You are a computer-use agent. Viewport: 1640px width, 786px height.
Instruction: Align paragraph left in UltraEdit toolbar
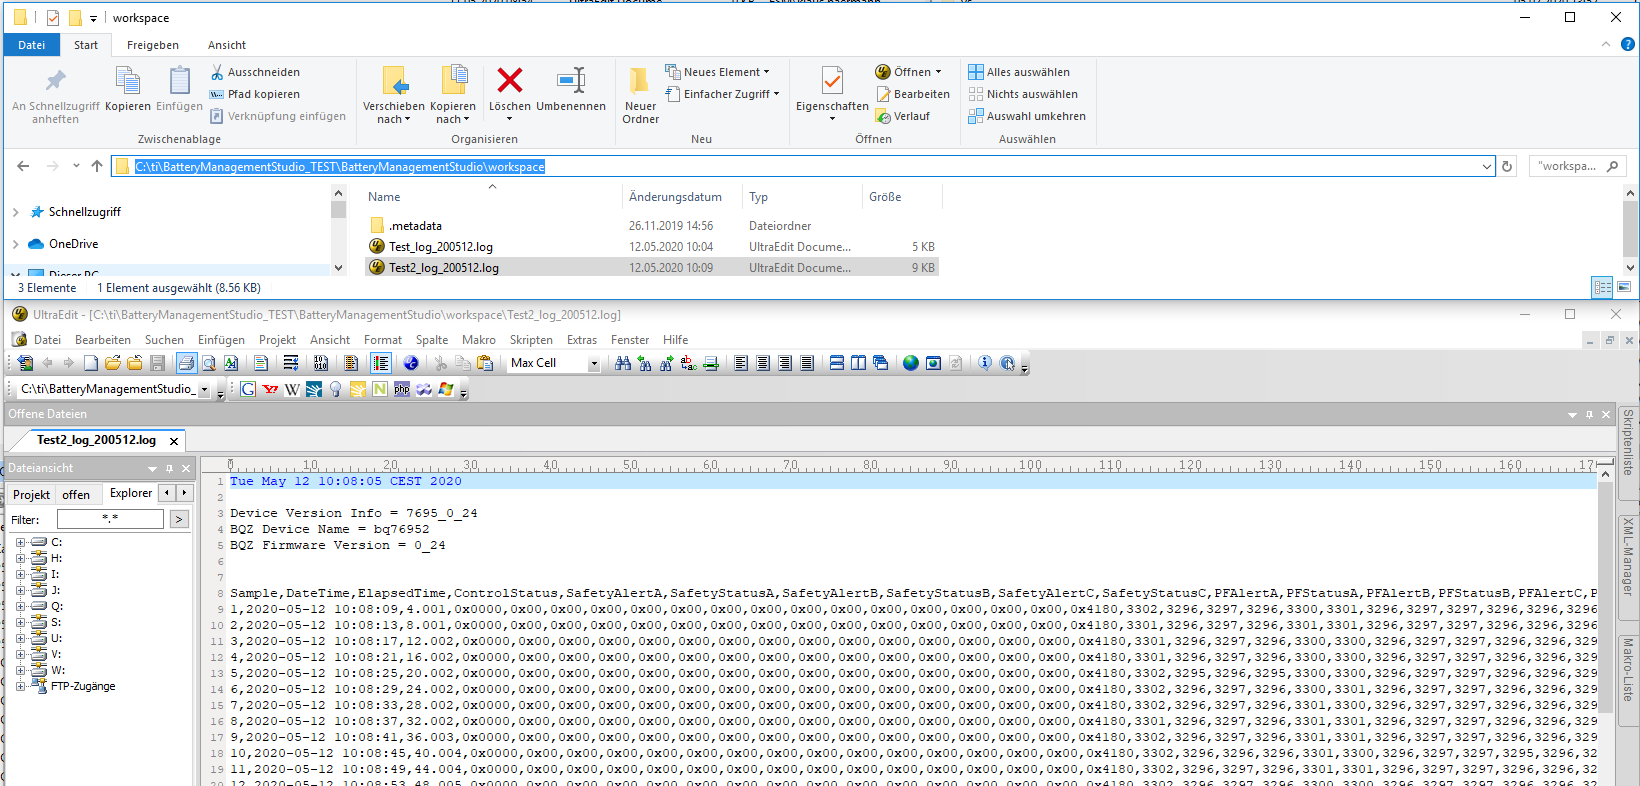pyautogui.click(x=741, y=363)
